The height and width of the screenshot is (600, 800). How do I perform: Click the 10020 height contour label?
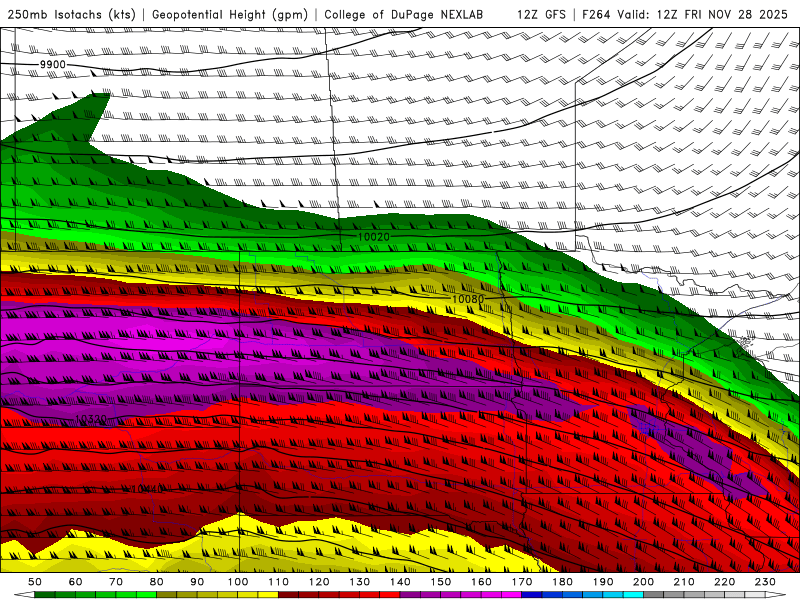(x=373, y=237)
